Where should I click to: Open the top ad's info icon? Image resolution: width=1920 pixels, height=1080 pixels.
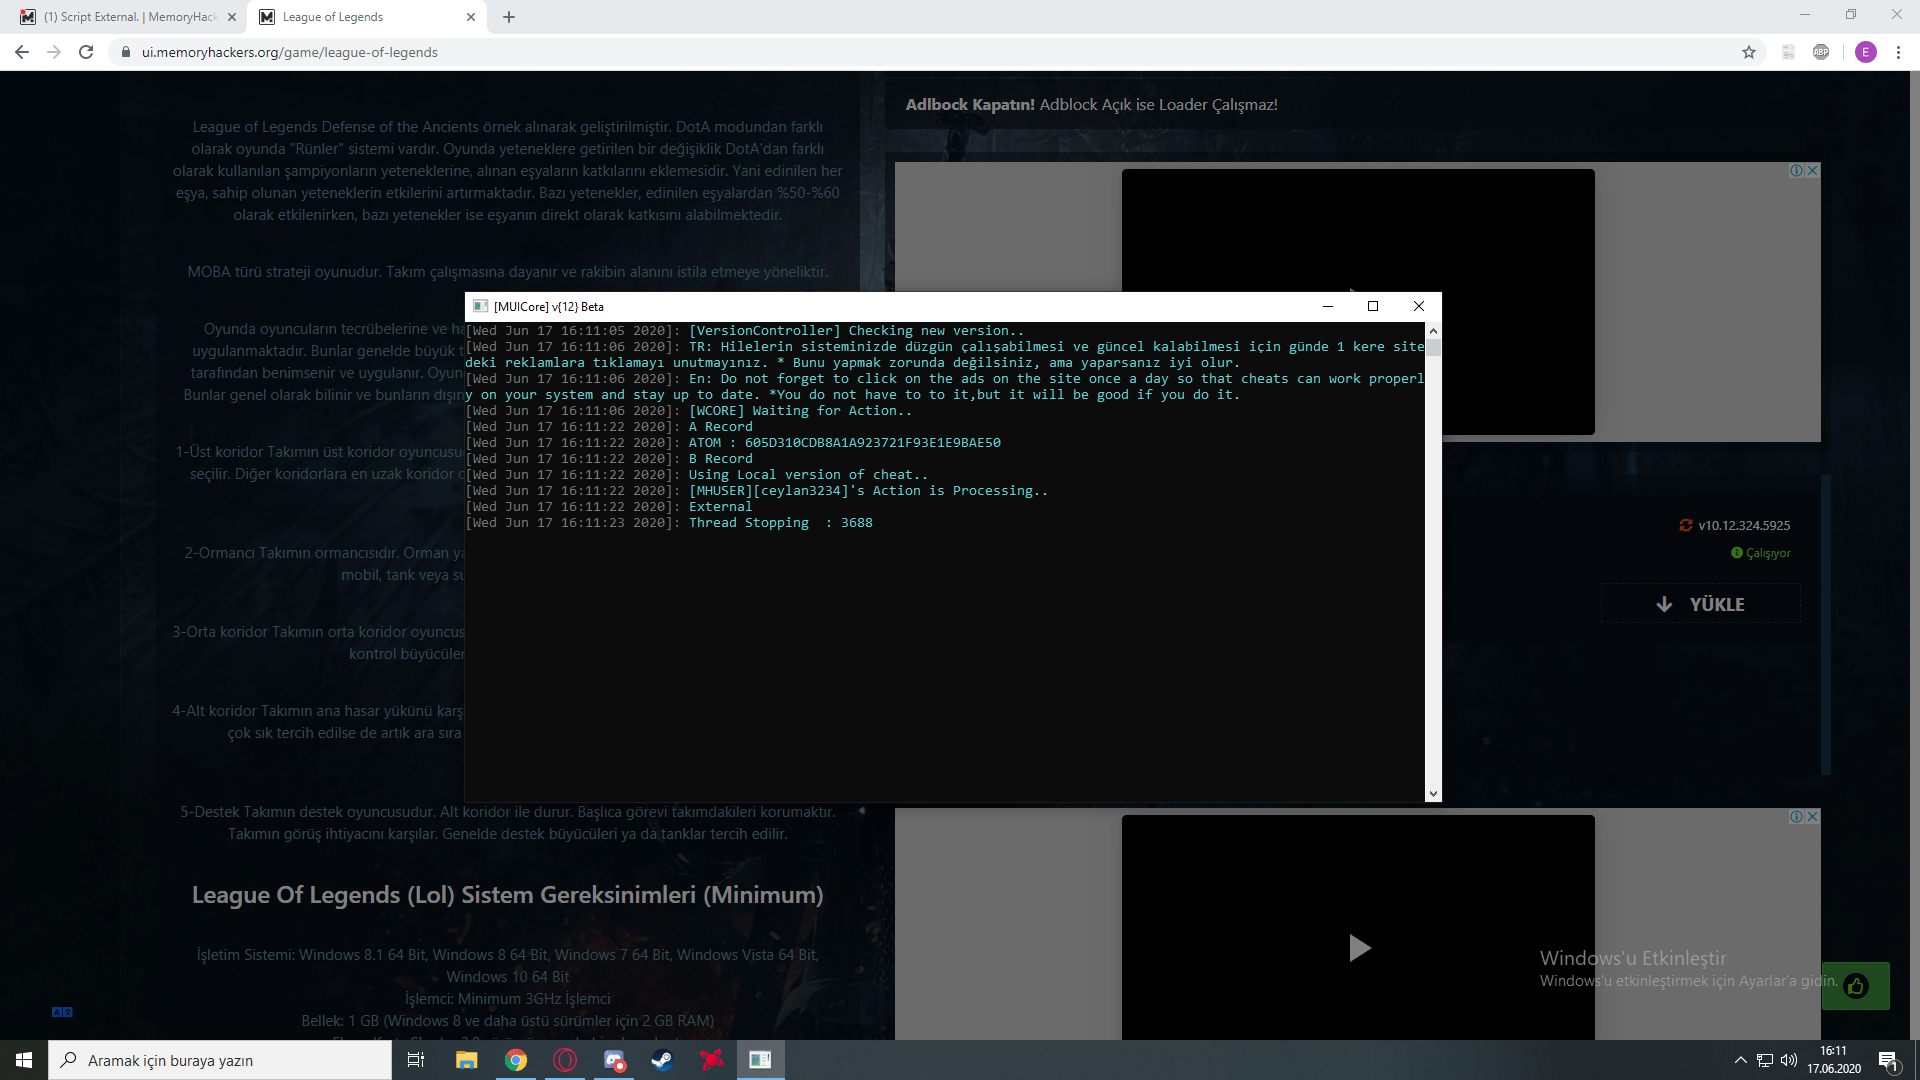point(1797,171)
